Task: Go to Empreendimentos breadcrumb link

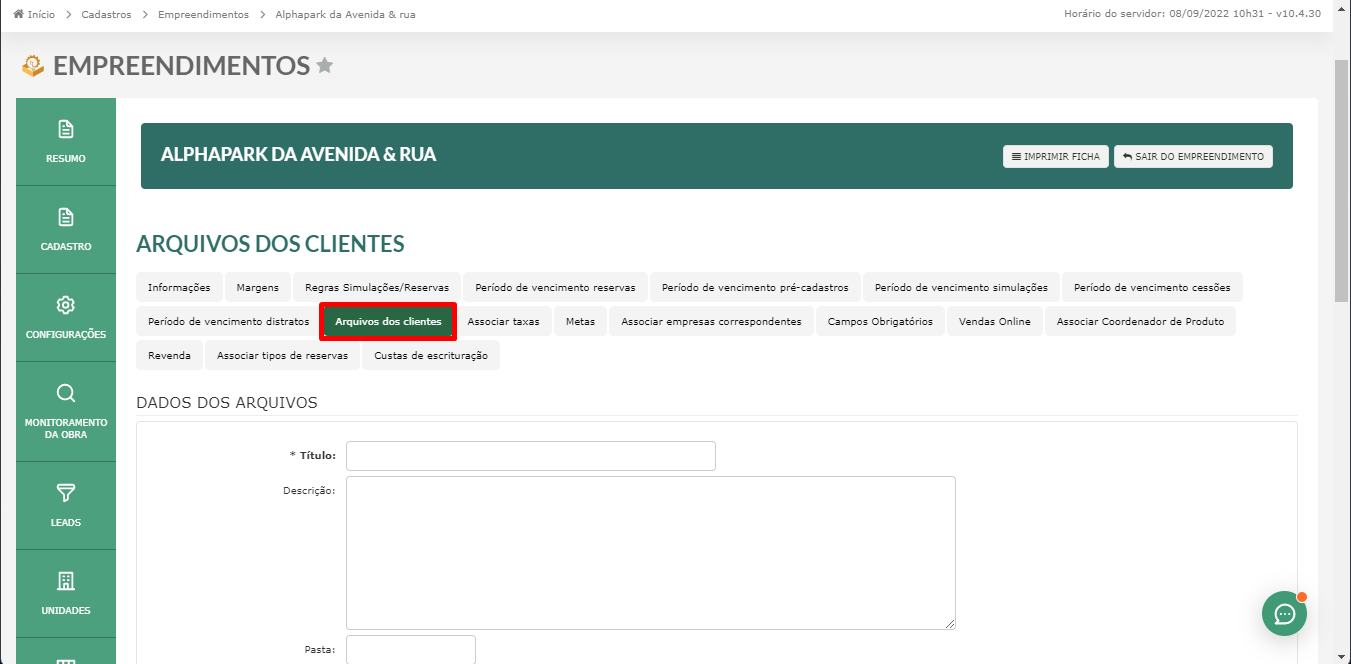Action: (x=203, y=15)
